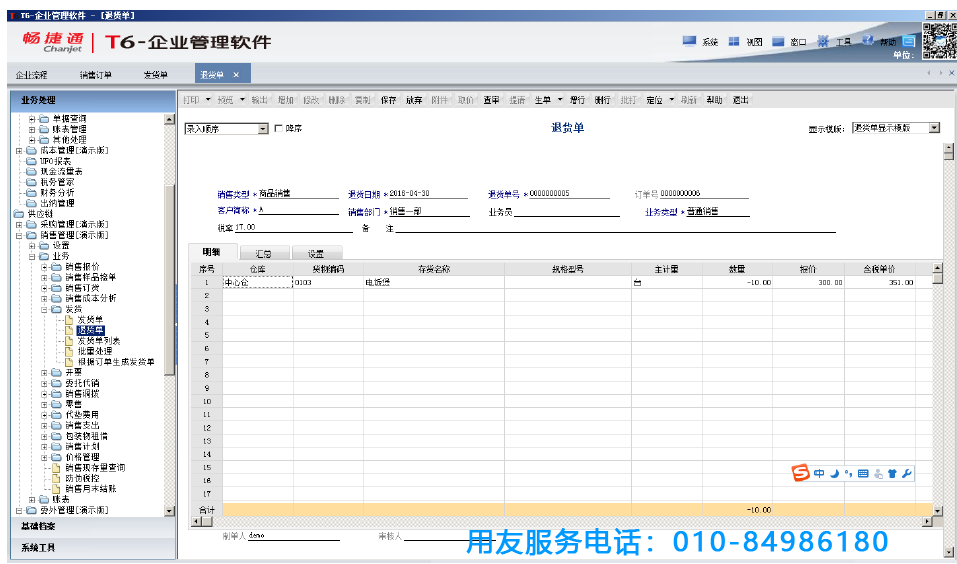Toggle the Sogou 中 Chinese mode icon

tap(819, 473)
